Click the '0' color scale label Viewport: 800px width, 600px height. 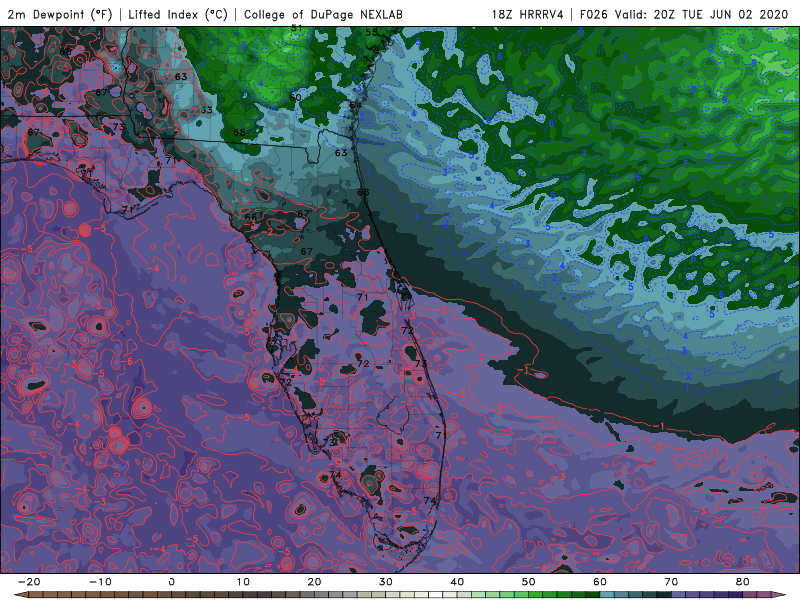coord(172,582)
